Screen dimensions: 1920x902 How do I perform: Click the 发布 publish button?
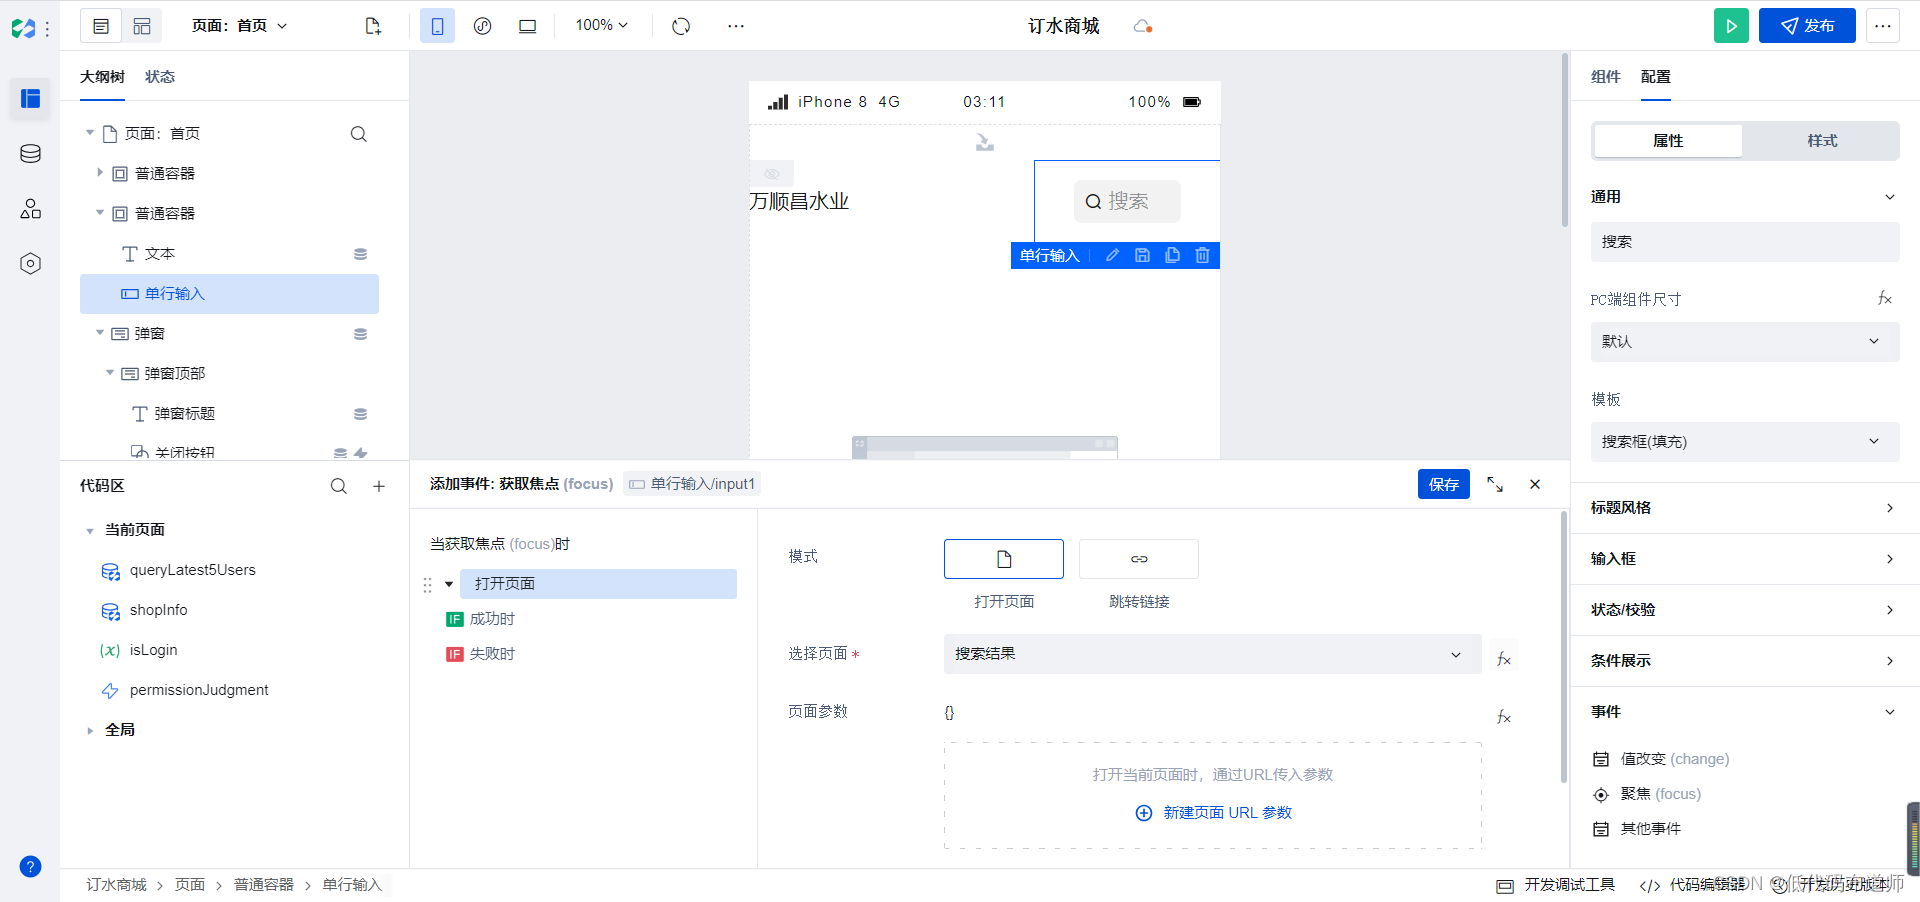click(1807, 26)
